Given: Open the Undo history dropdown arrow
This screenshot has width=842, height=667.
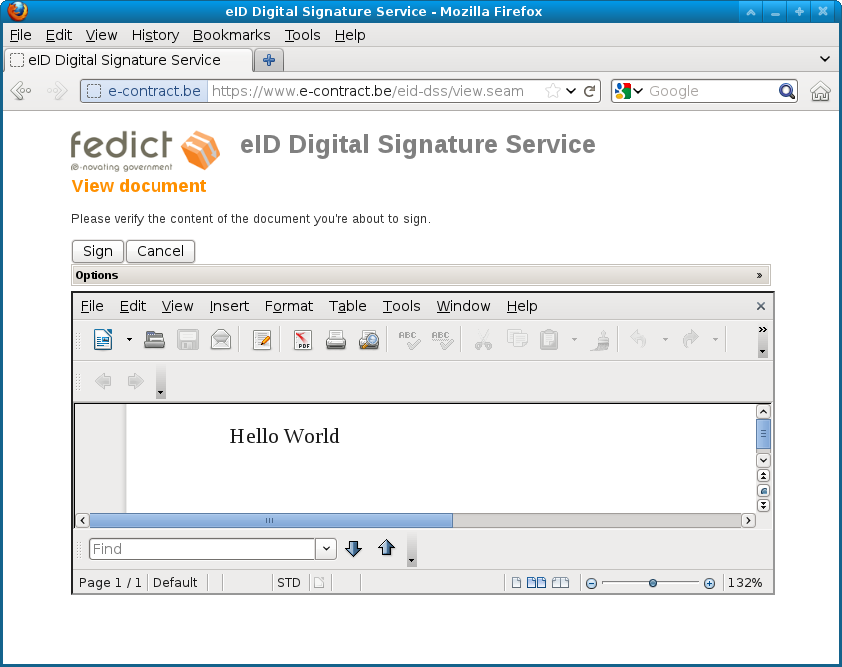Looking at the screenshot, I should (x=665, y=339).
